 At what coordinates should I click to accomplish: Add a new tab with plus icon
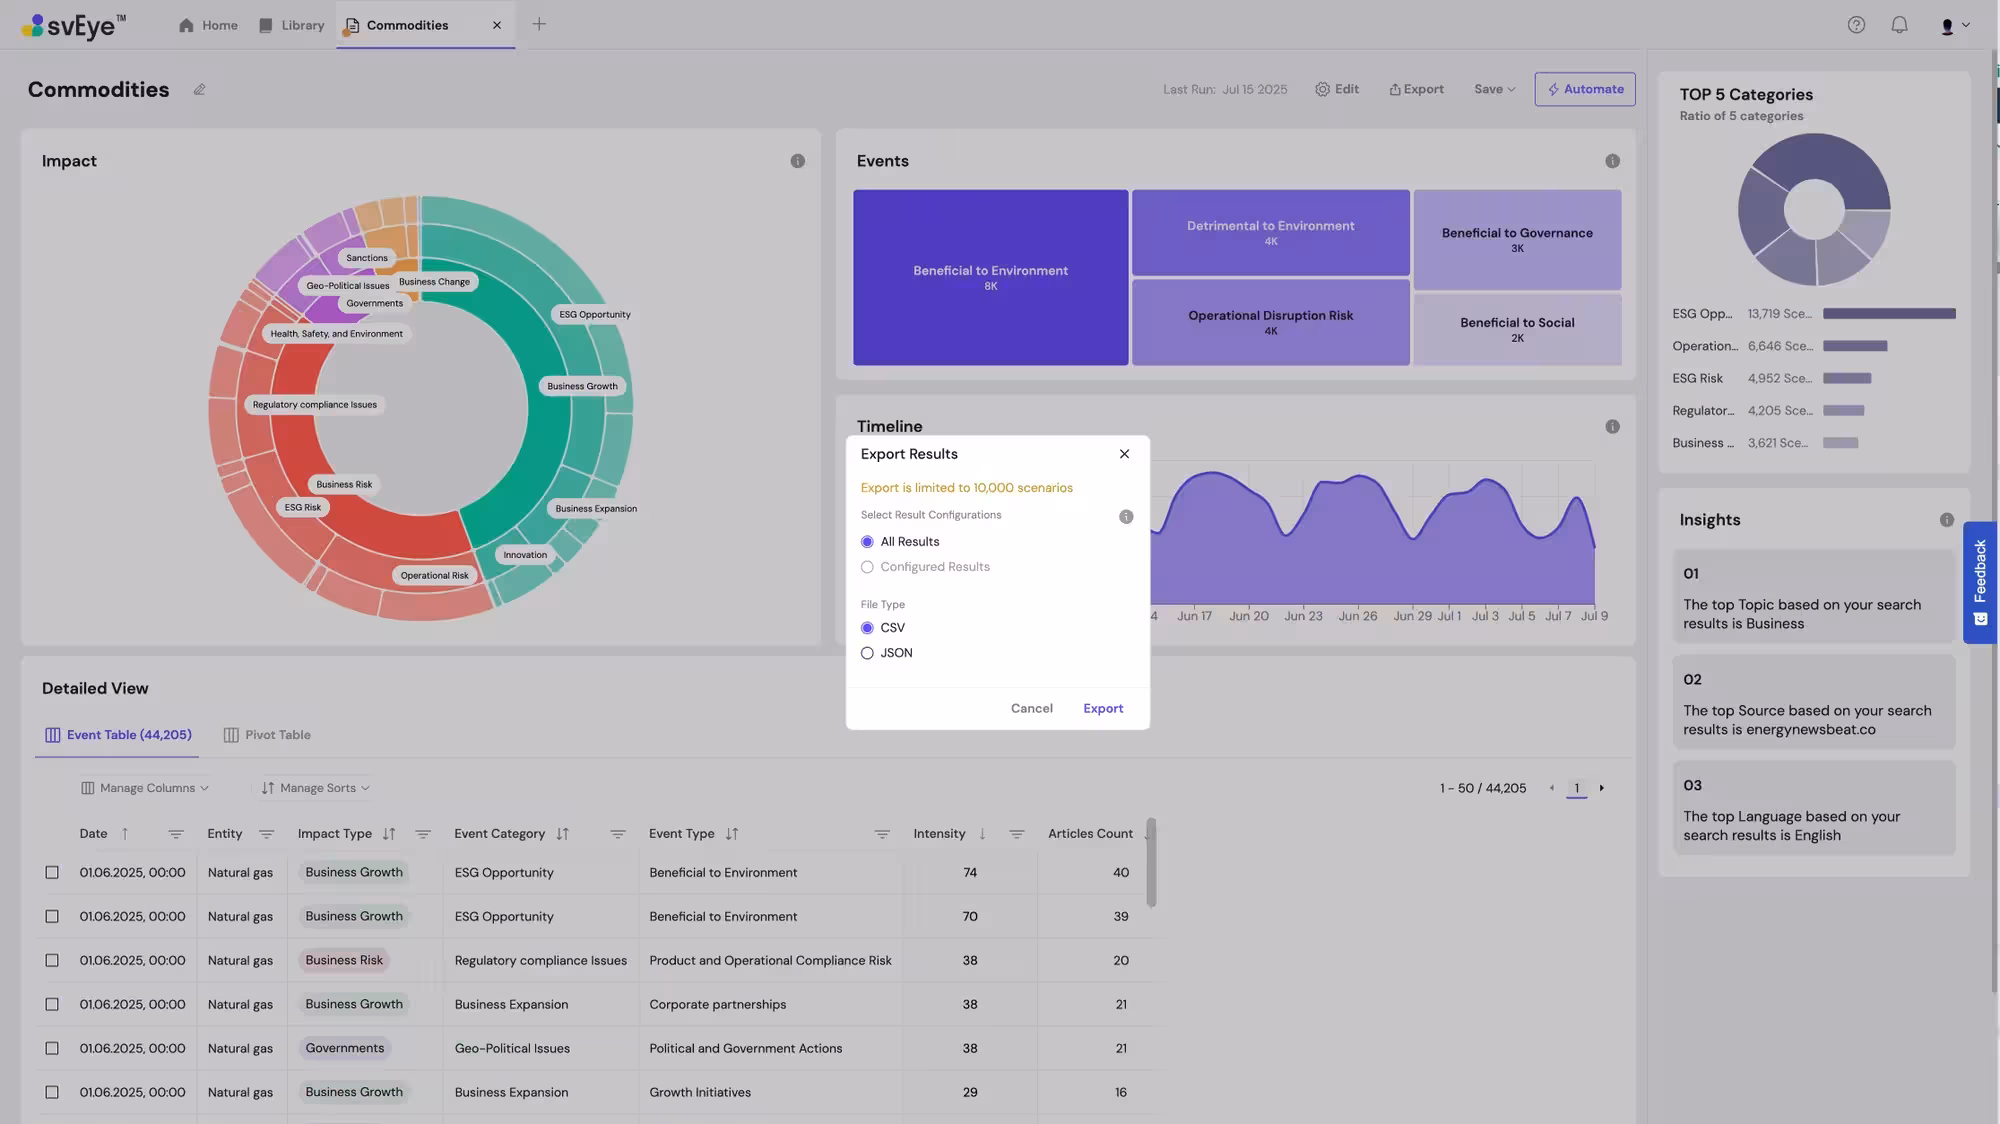point(539,24)
